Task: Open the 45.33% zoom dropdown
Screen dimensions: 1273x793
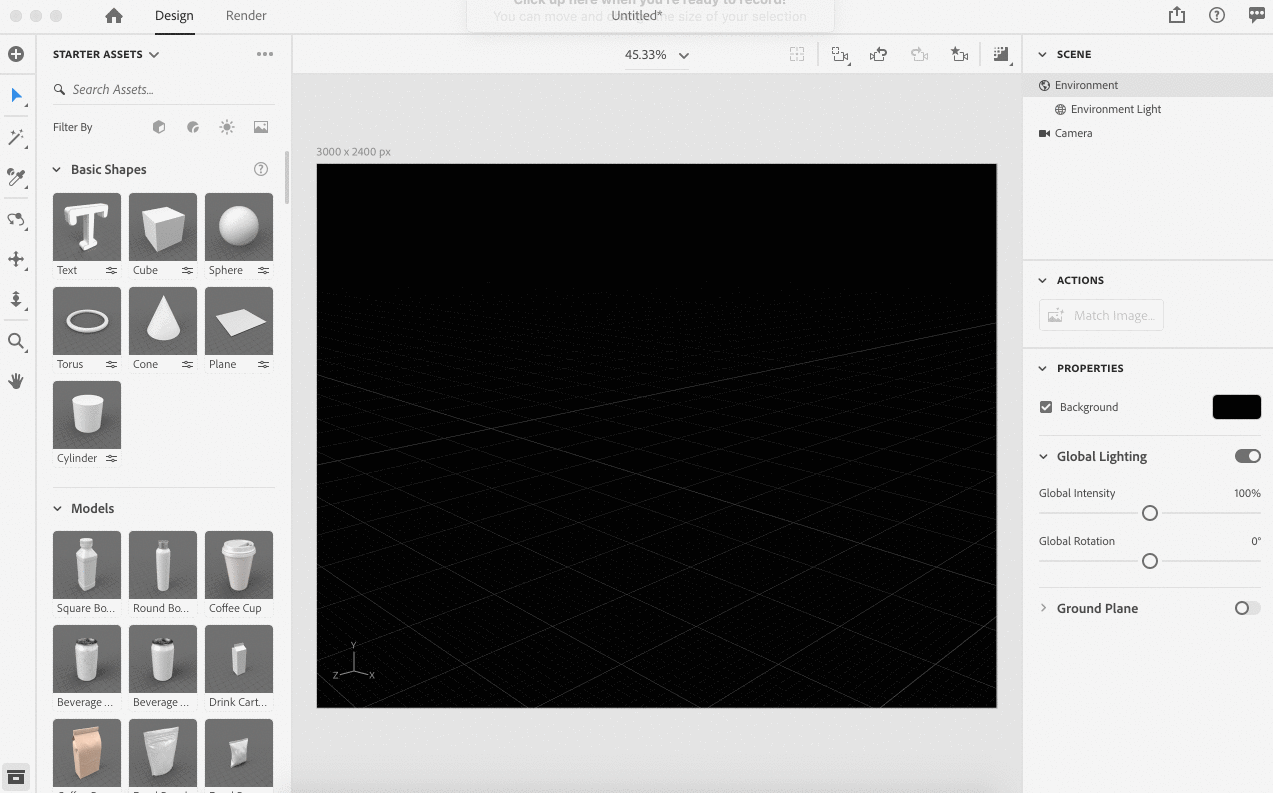Action: tap(657, 55)
